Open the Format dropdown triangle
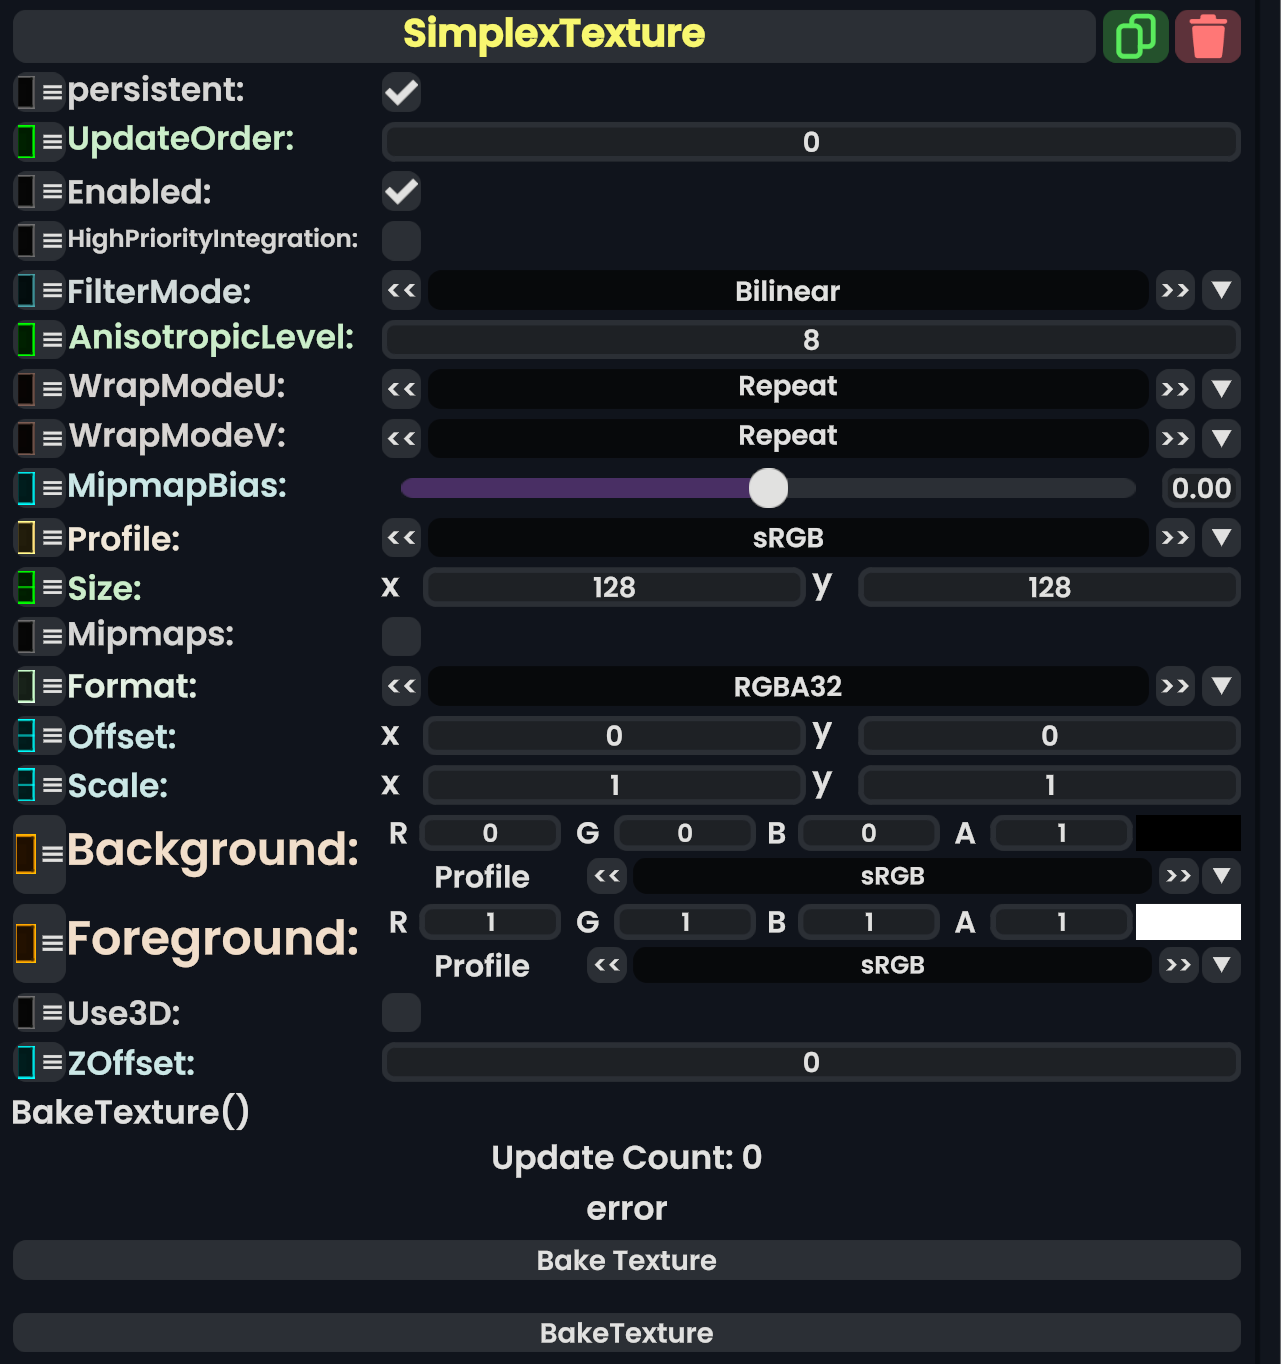 tap(1221, 686)
